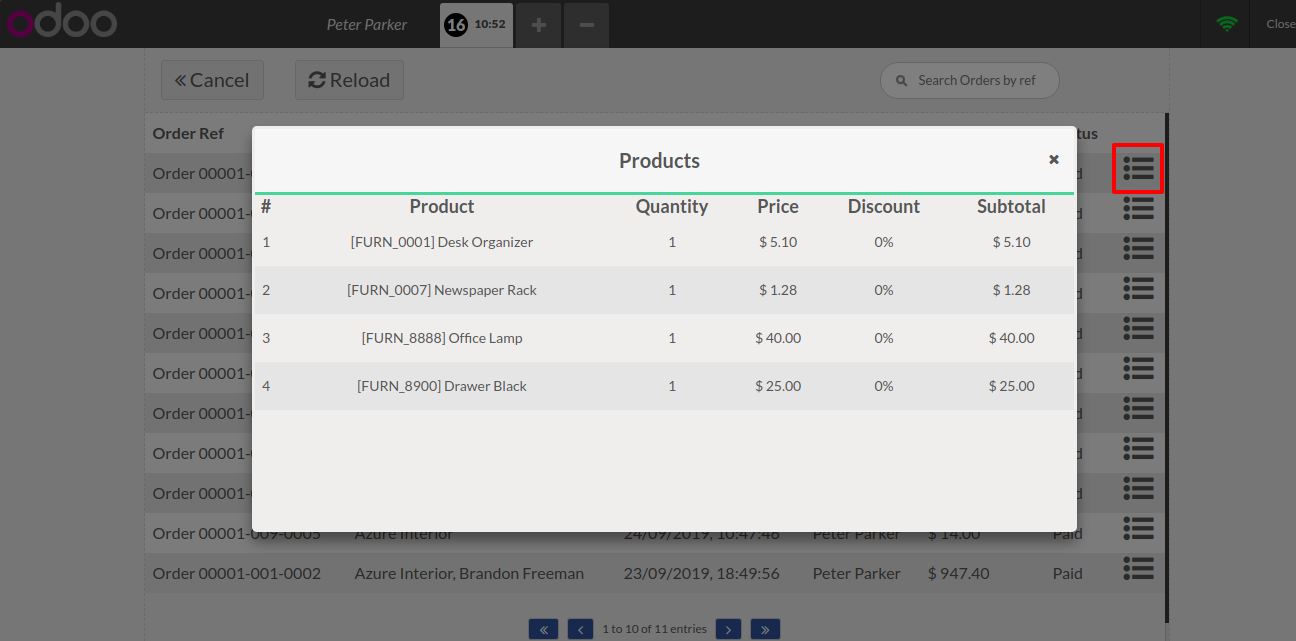Click the Odoo logo
This screenshot has height=641, width=1296.
[62, 24]
